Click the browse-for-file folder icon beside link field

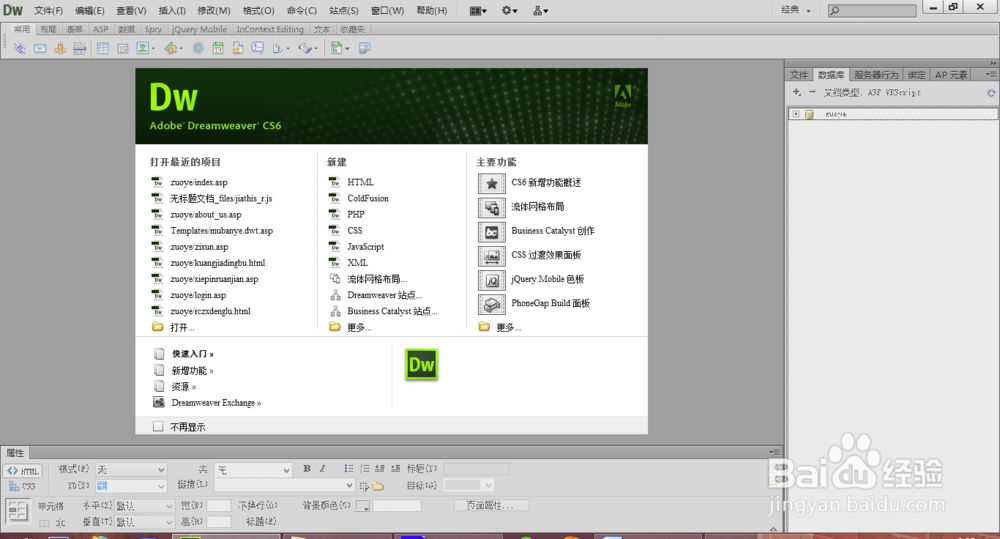[x=378, y=486]
